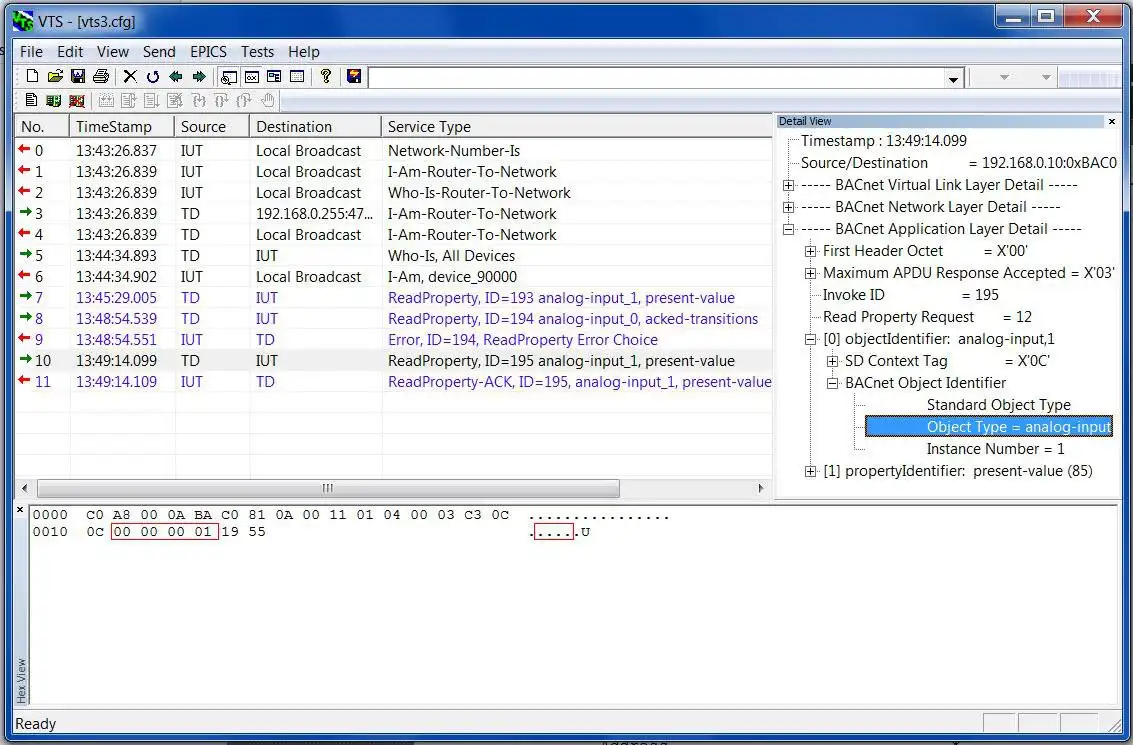Viewport: 1133px width, 745px height.
Task: Click the New document toolbar icon
Action: click(x=32, y=76)
